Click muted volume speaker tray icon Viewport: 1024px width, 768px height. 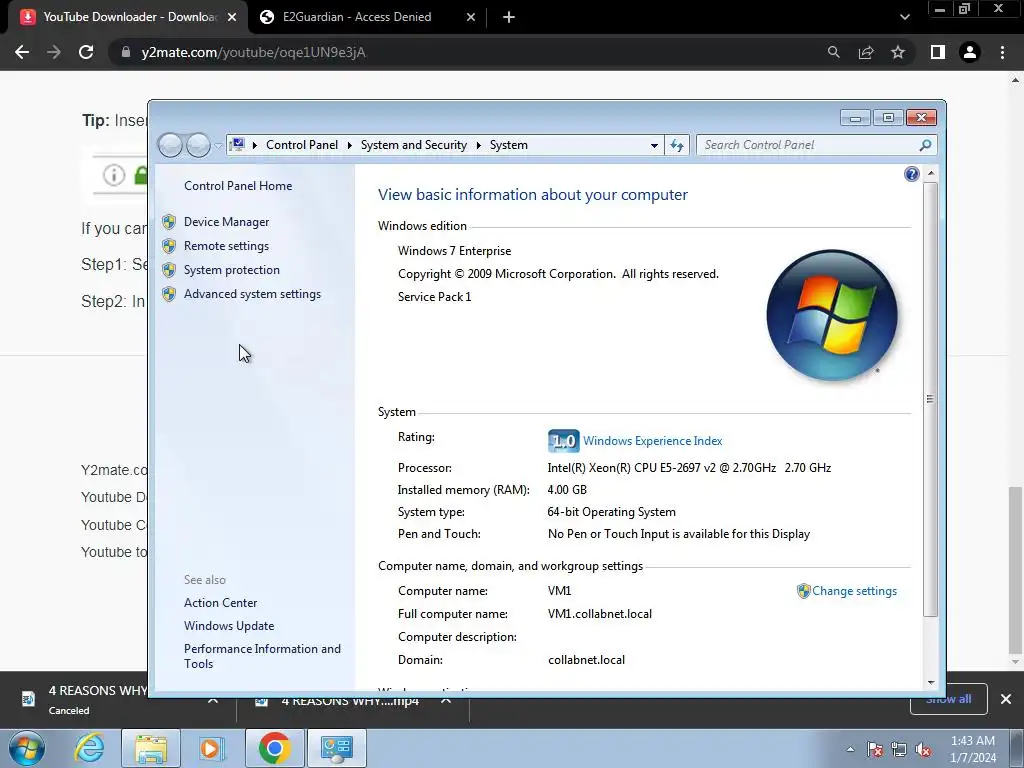pos(923,750)
